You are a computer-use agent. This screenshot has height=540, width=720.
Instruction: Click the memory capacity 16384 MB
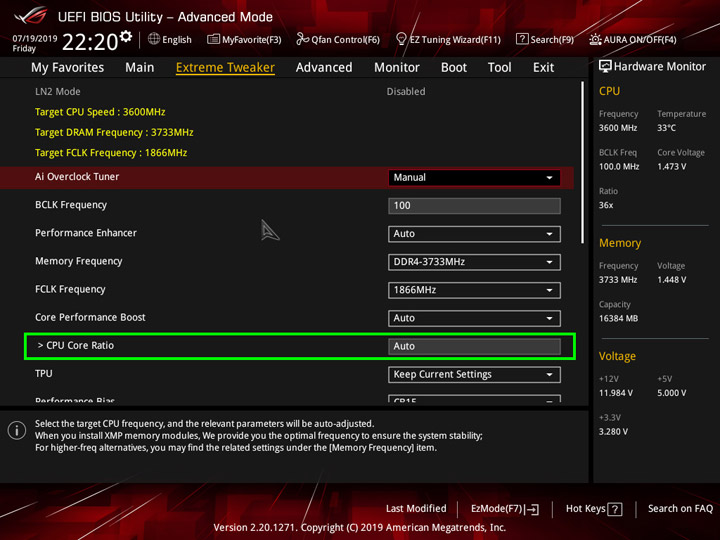618,319
